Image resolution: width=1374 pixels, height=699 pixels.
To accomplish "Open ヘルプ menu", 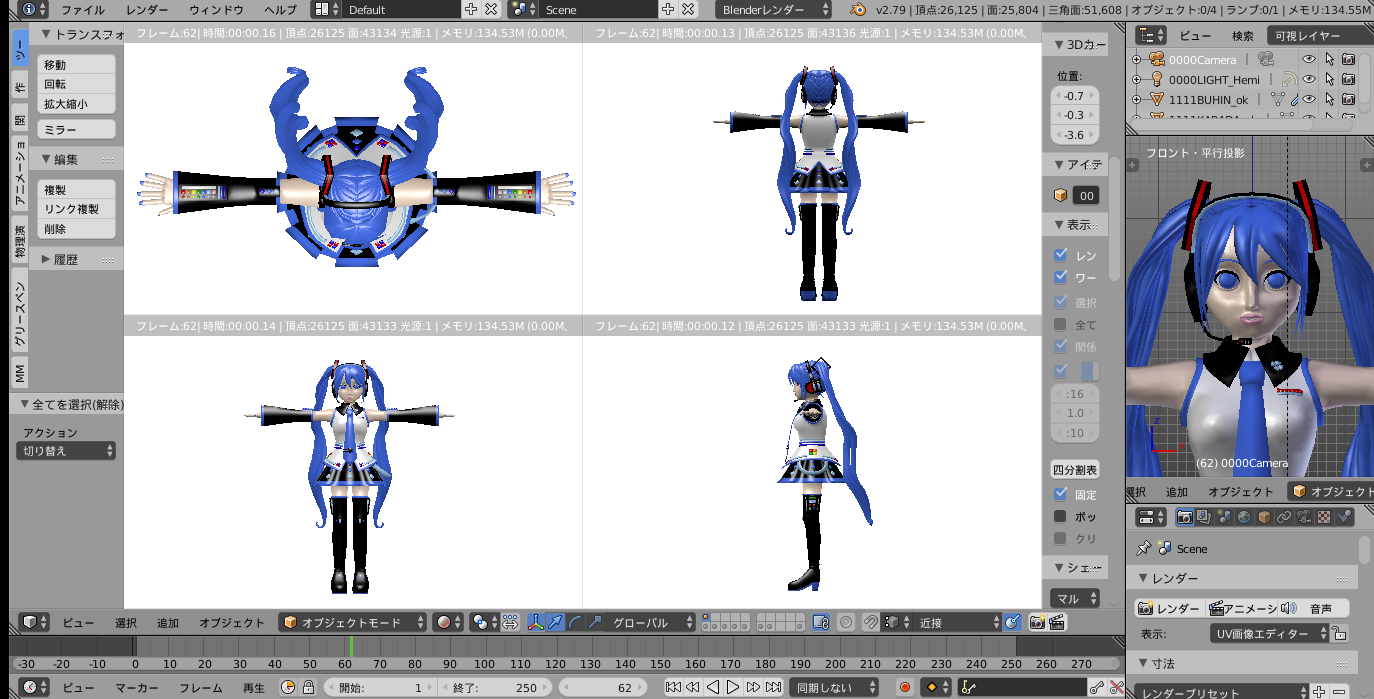I will 281,9.
